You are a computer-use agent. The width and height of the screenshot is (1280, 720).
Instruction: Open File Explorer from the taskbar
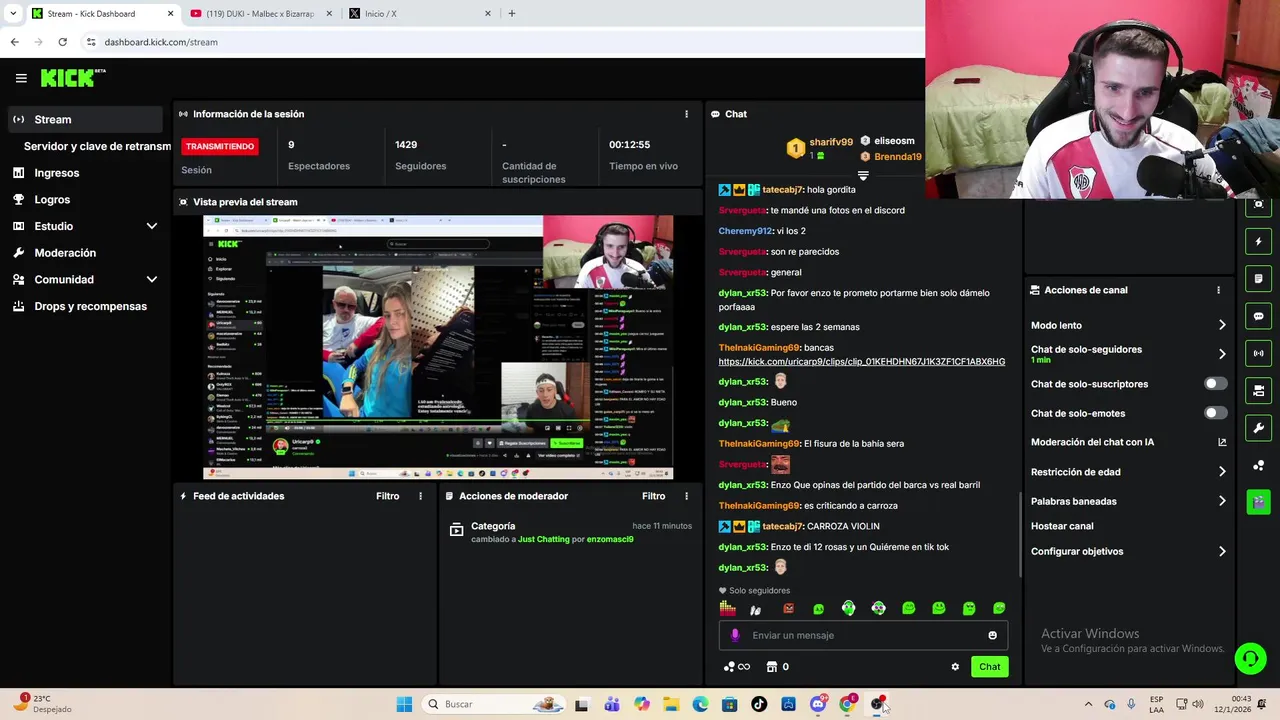(671, 704)
